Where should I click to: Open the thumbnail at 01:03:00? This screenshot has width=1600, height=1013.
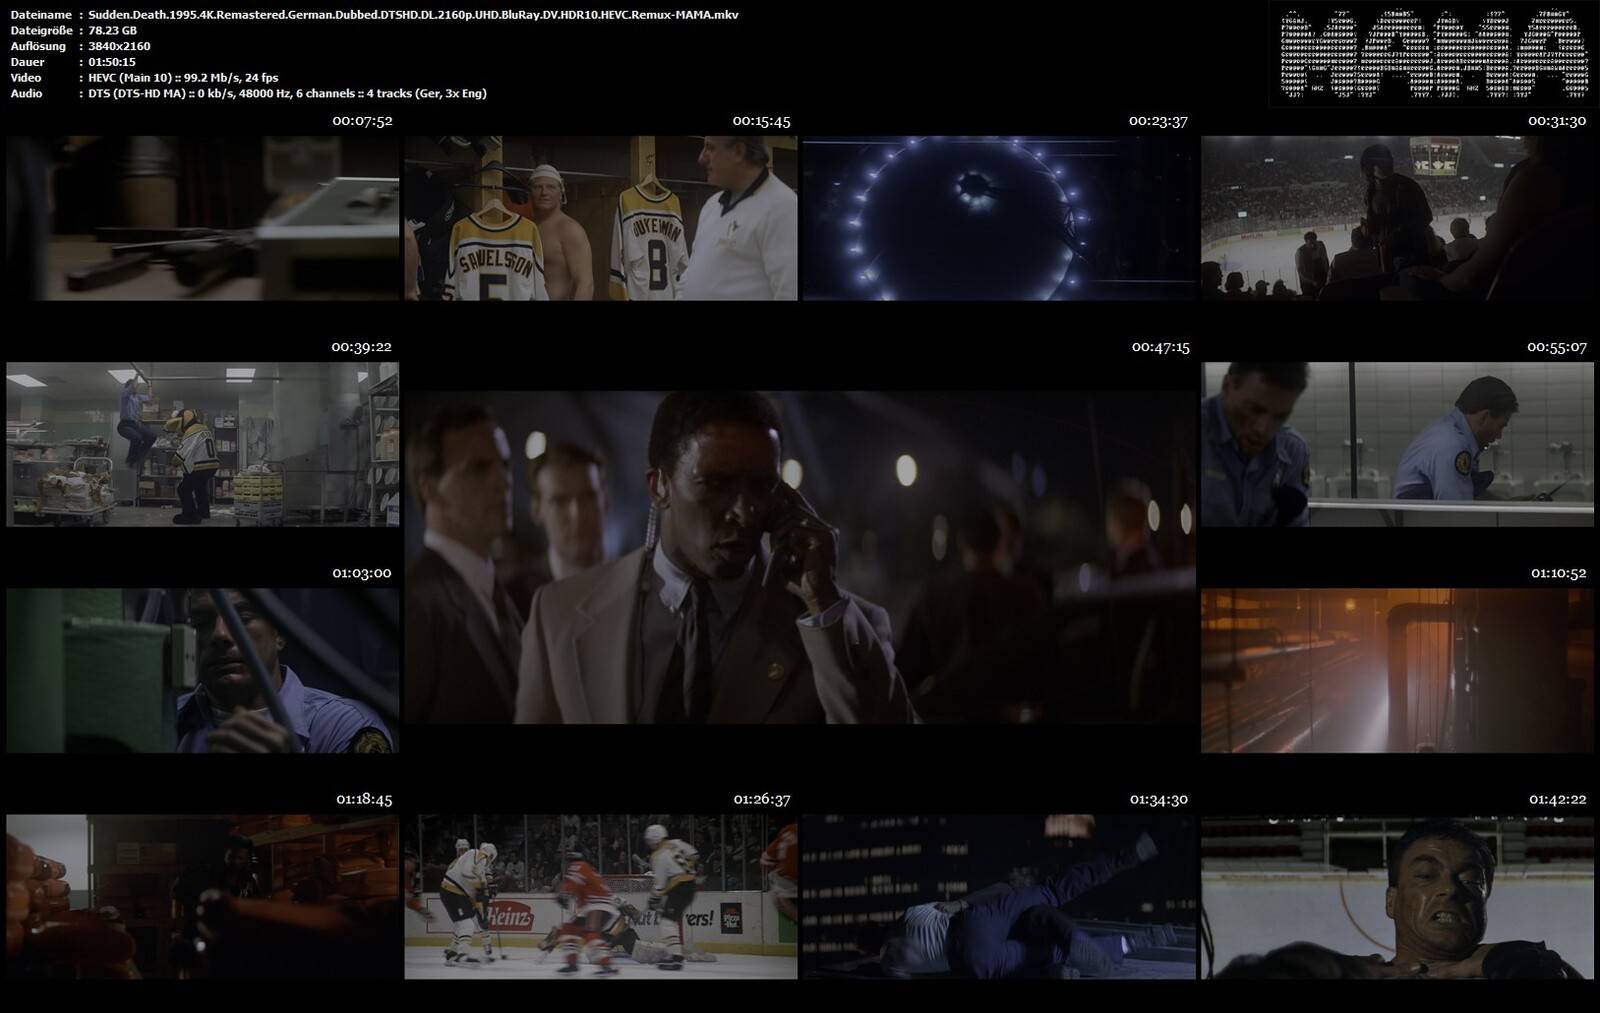(202, 670)
